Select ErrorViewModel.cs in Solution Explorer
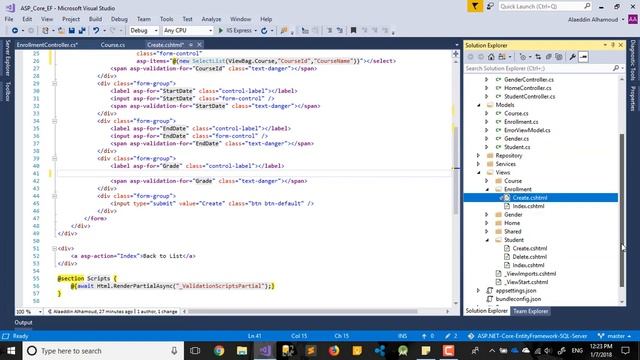 [x=527, y=130]
